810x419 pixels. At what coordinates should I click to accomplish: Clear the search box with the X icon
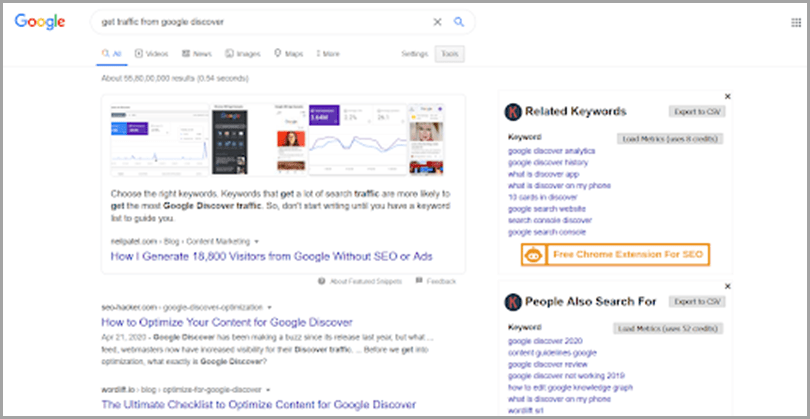[437, 22]
